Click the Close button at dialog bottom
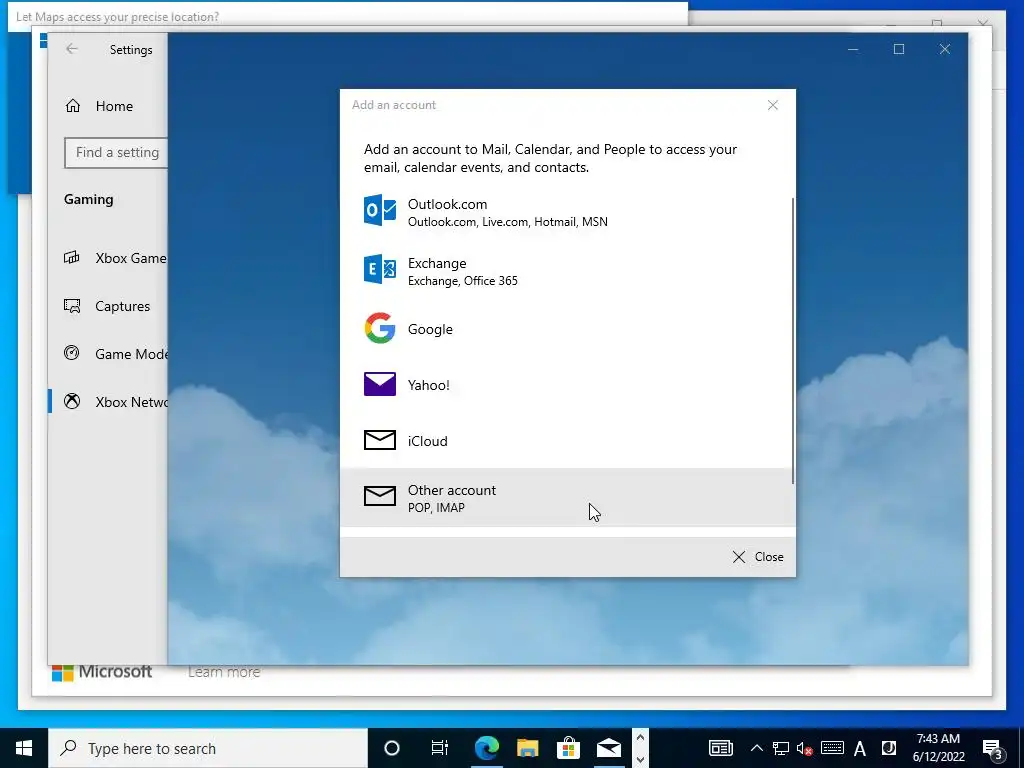The width and height of the screenshot is (1024, 768). click(758, 556)
